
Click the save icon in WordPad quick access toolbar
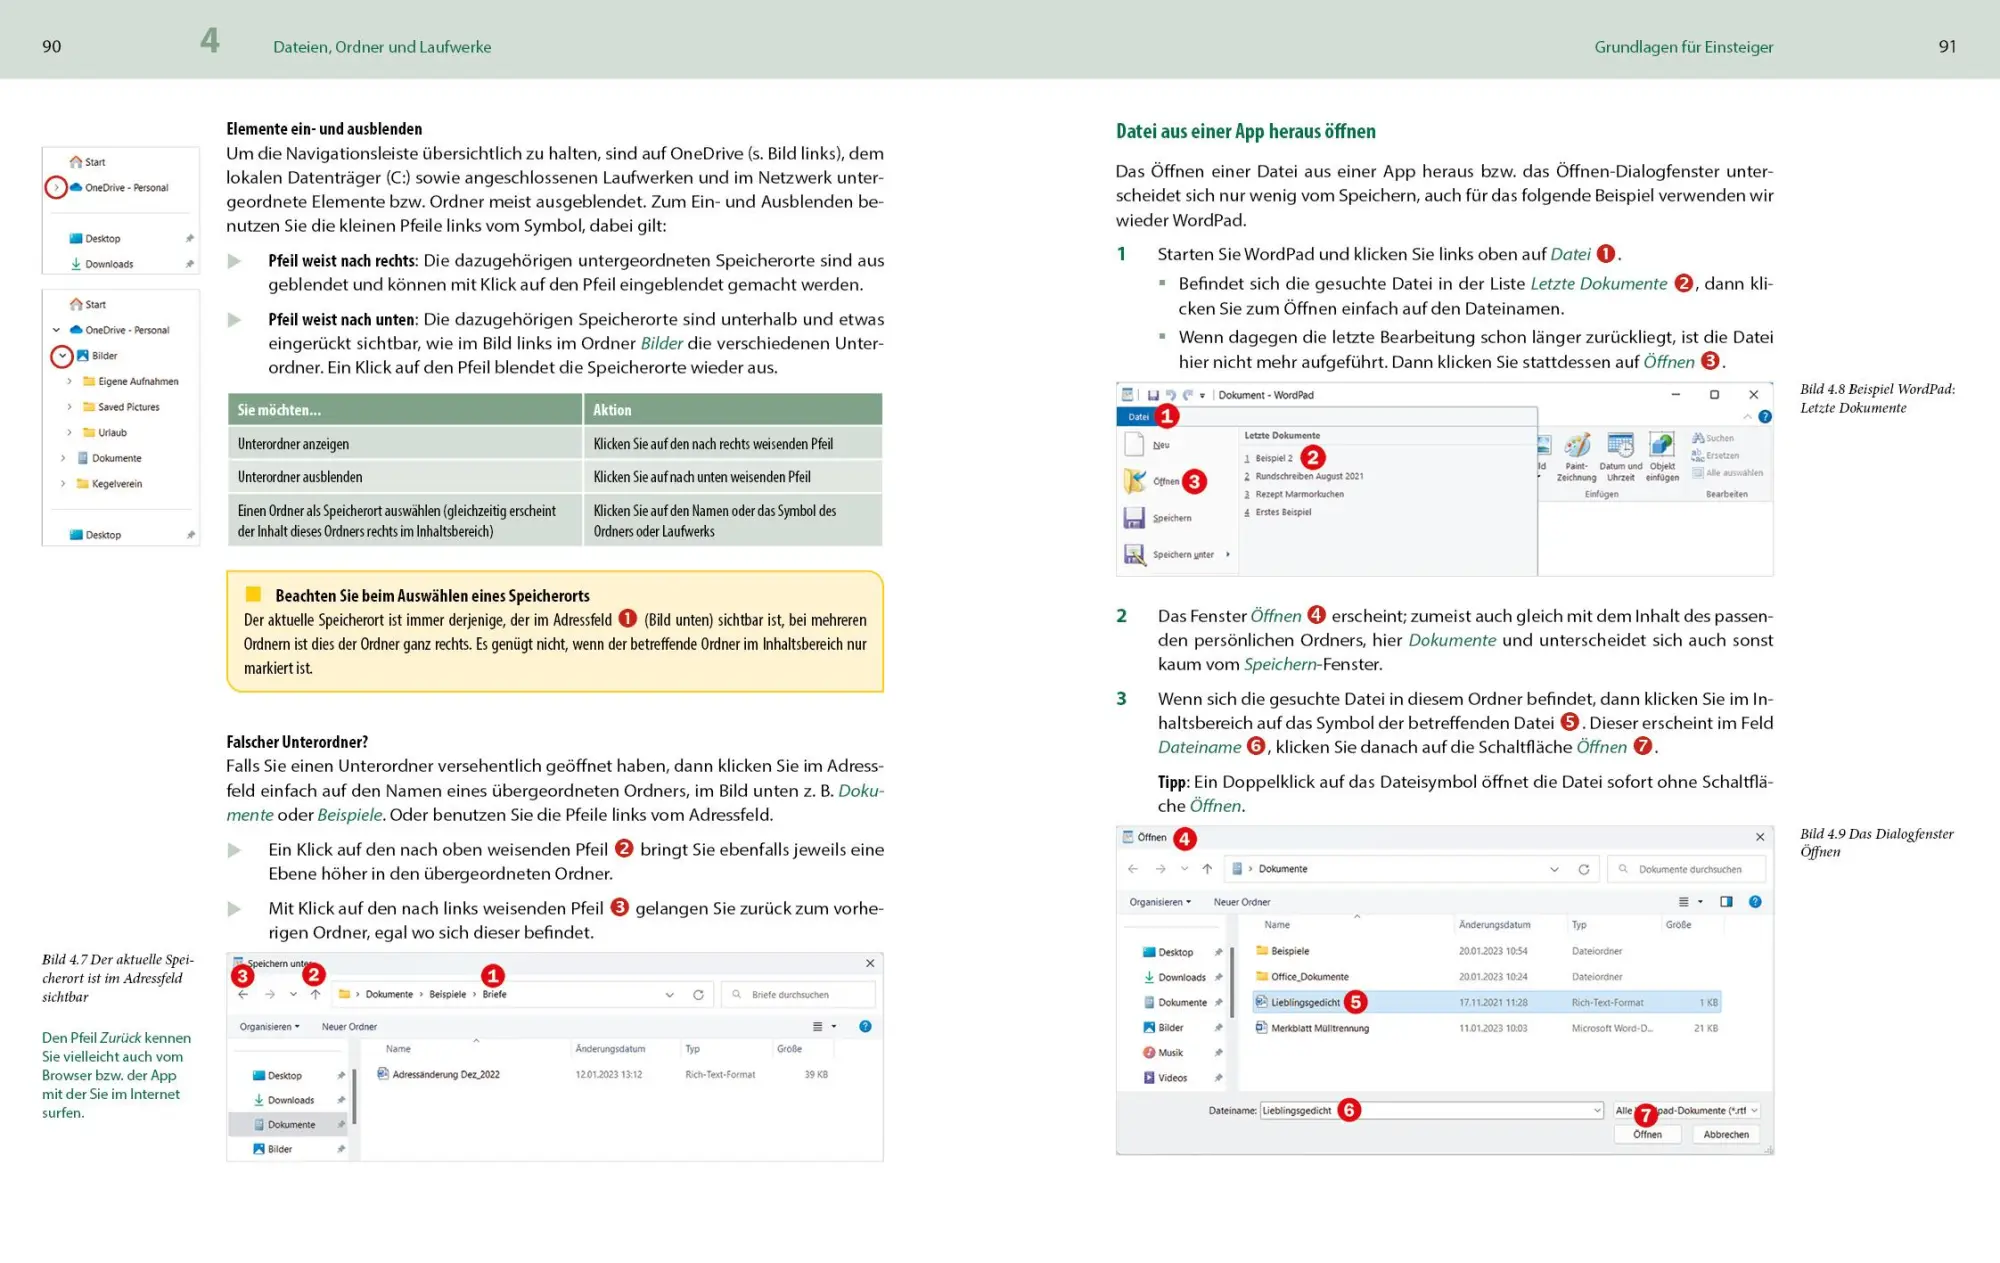click(x=1153, y=395)
